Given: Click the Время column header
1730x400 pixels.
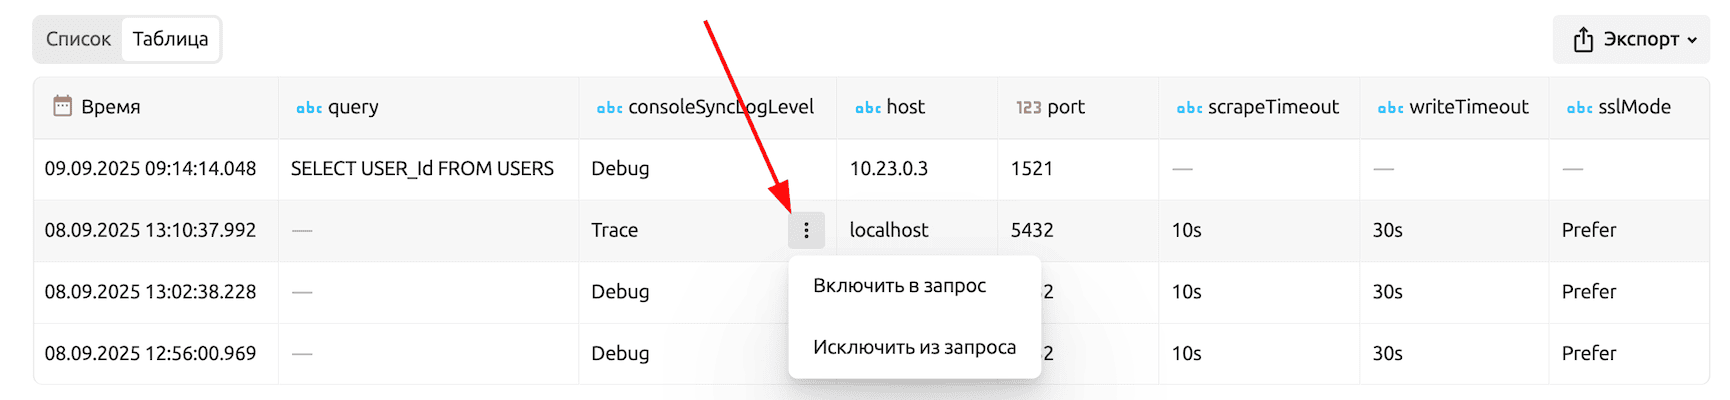Looking at the screenshot, I should tap(110, 107).
